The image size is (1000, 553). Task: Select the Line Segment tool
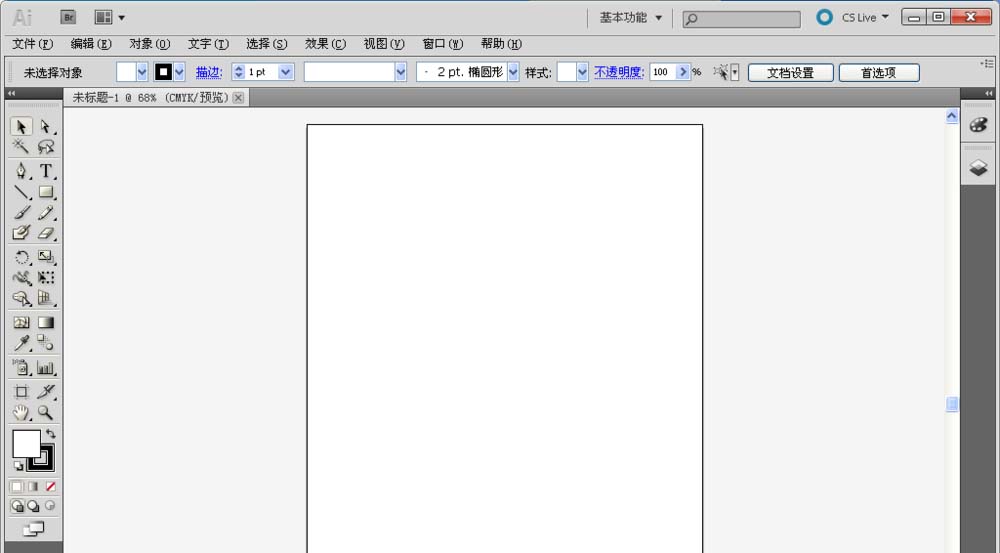[x=21, y=192]
